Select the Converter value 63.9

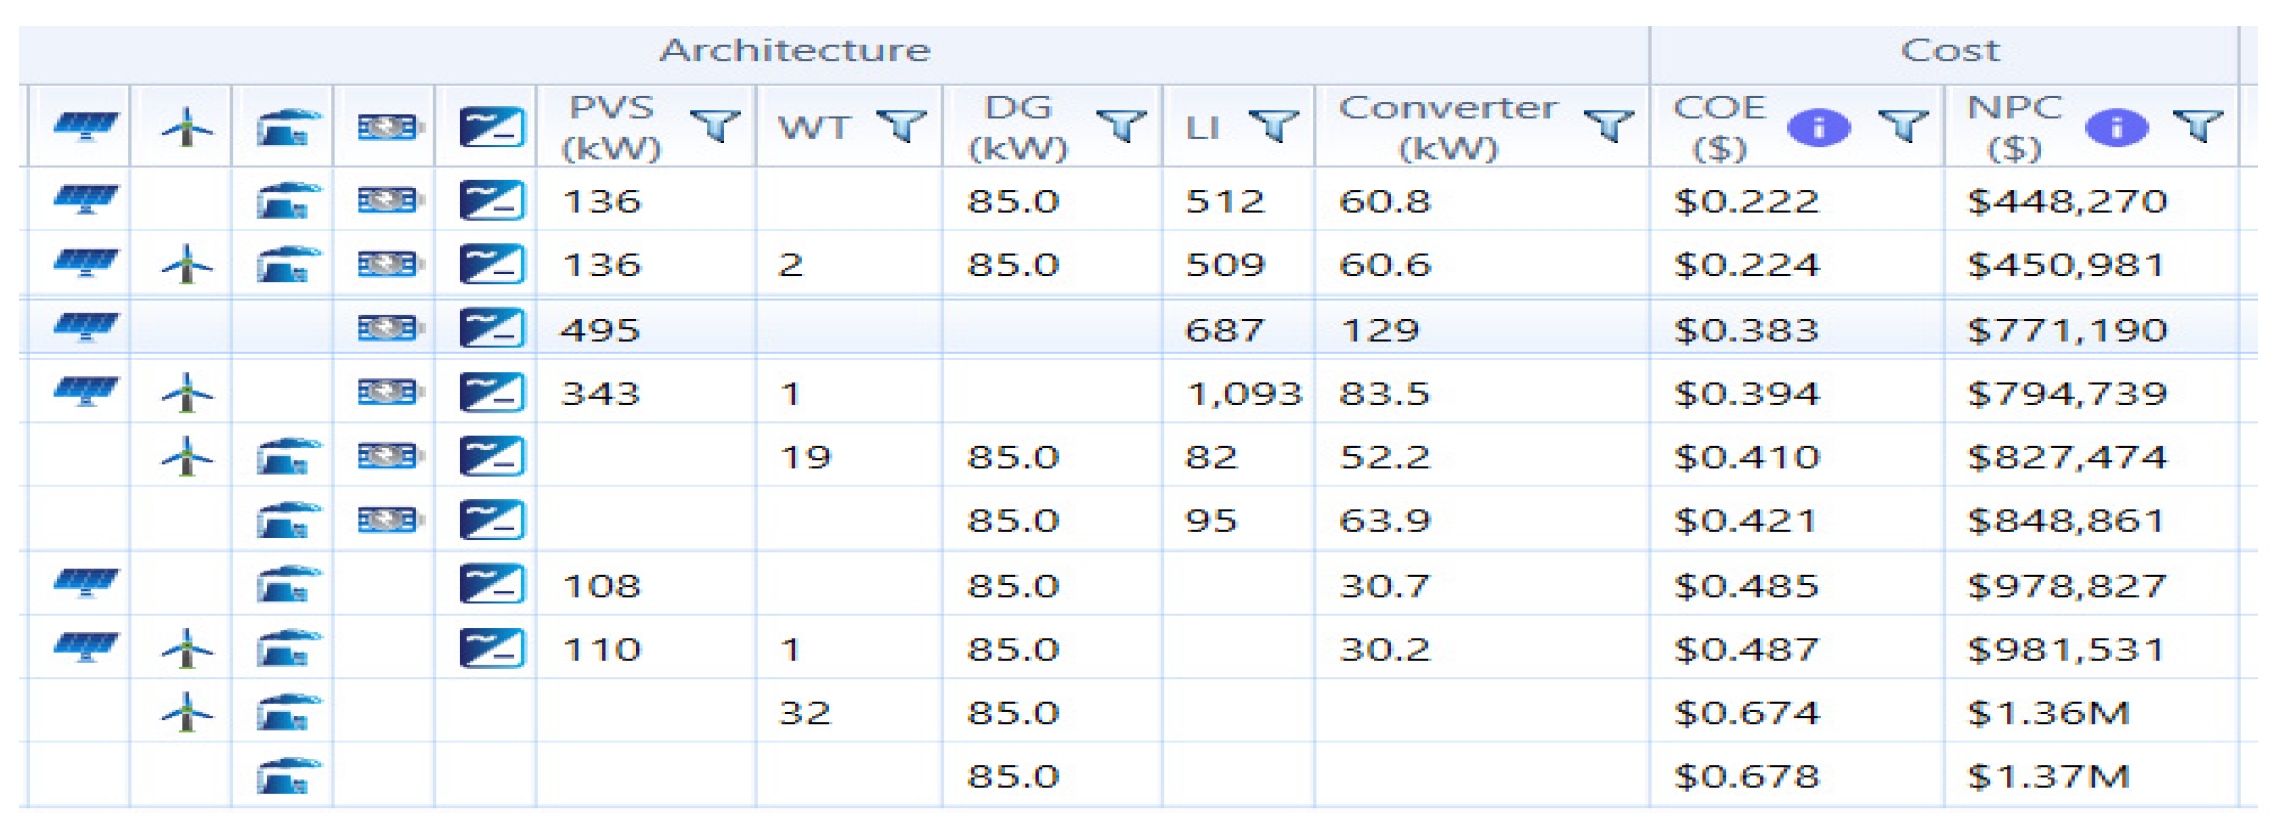[1385, 521]
